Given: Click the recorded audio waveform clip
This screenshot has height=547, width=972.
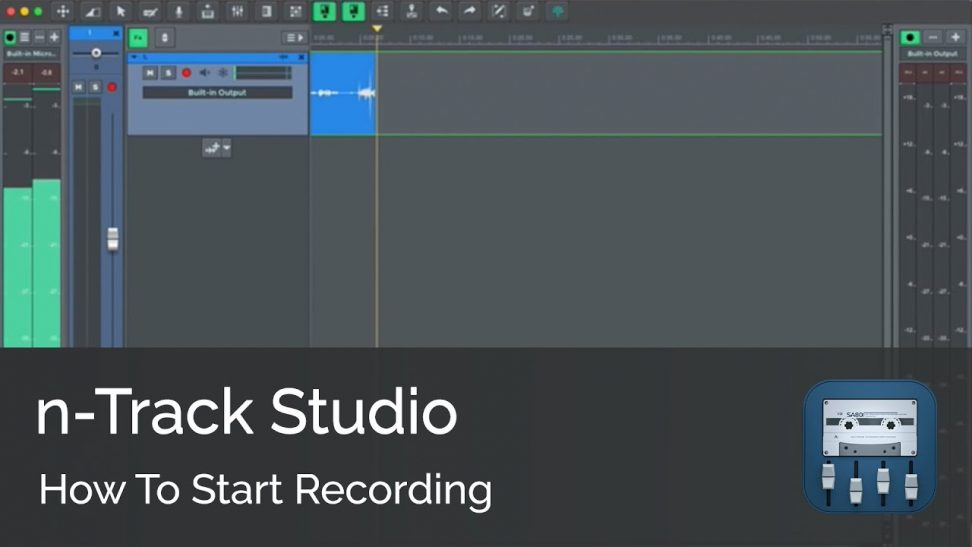Looking at the screenshot, I should click(342, 93).
